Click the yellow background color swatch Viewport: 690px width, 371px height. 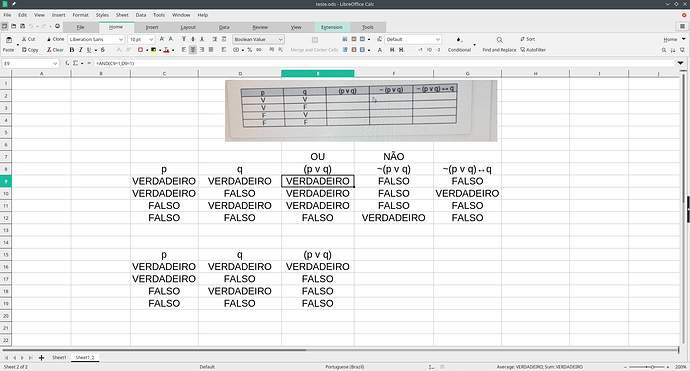[153, 50]
